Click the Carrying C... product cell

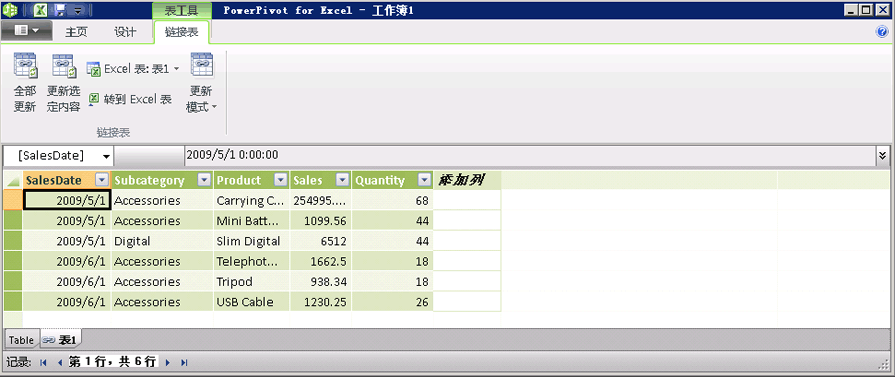coord(252,200)
